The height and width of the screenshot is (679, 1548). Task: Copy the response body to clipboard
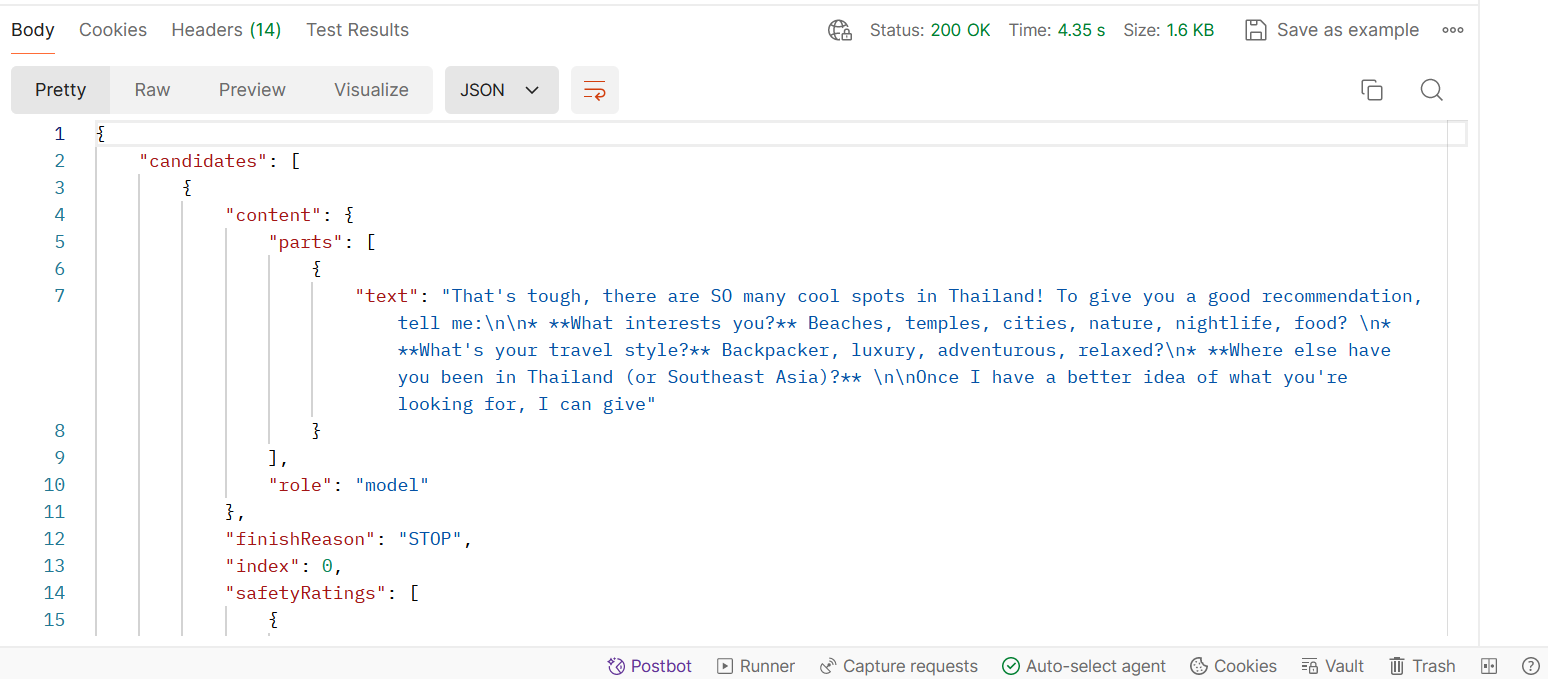click(1372, 90)
